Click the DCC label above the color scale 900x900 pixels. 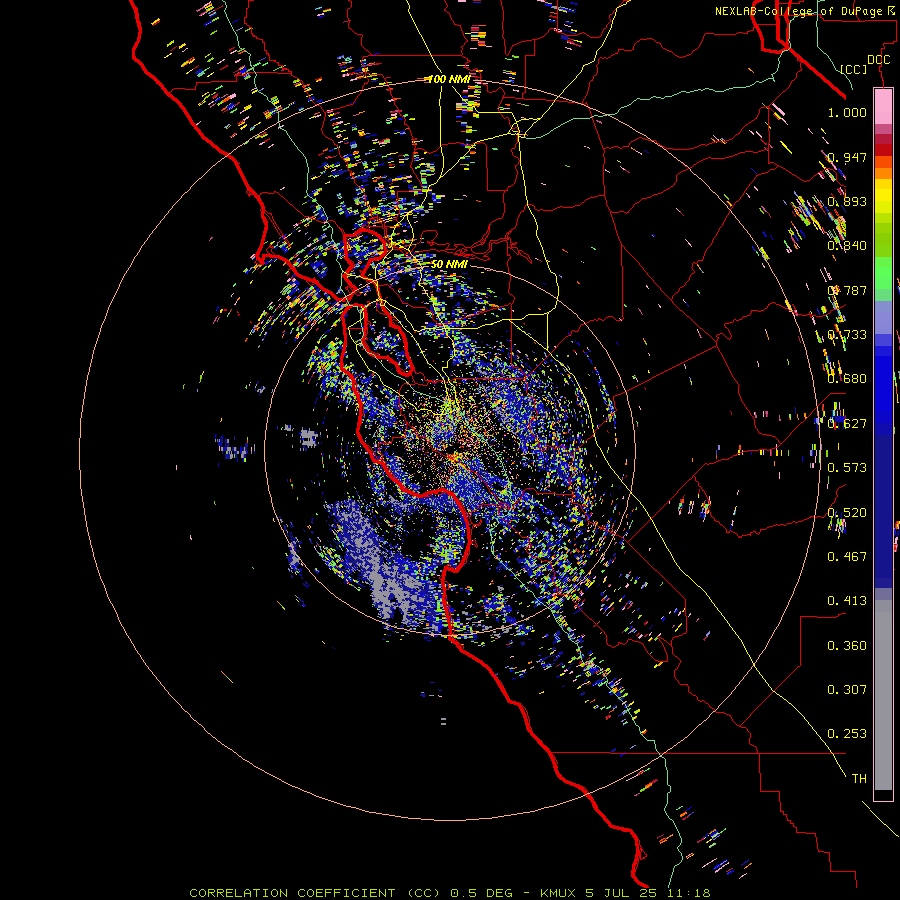coord(878,60)
